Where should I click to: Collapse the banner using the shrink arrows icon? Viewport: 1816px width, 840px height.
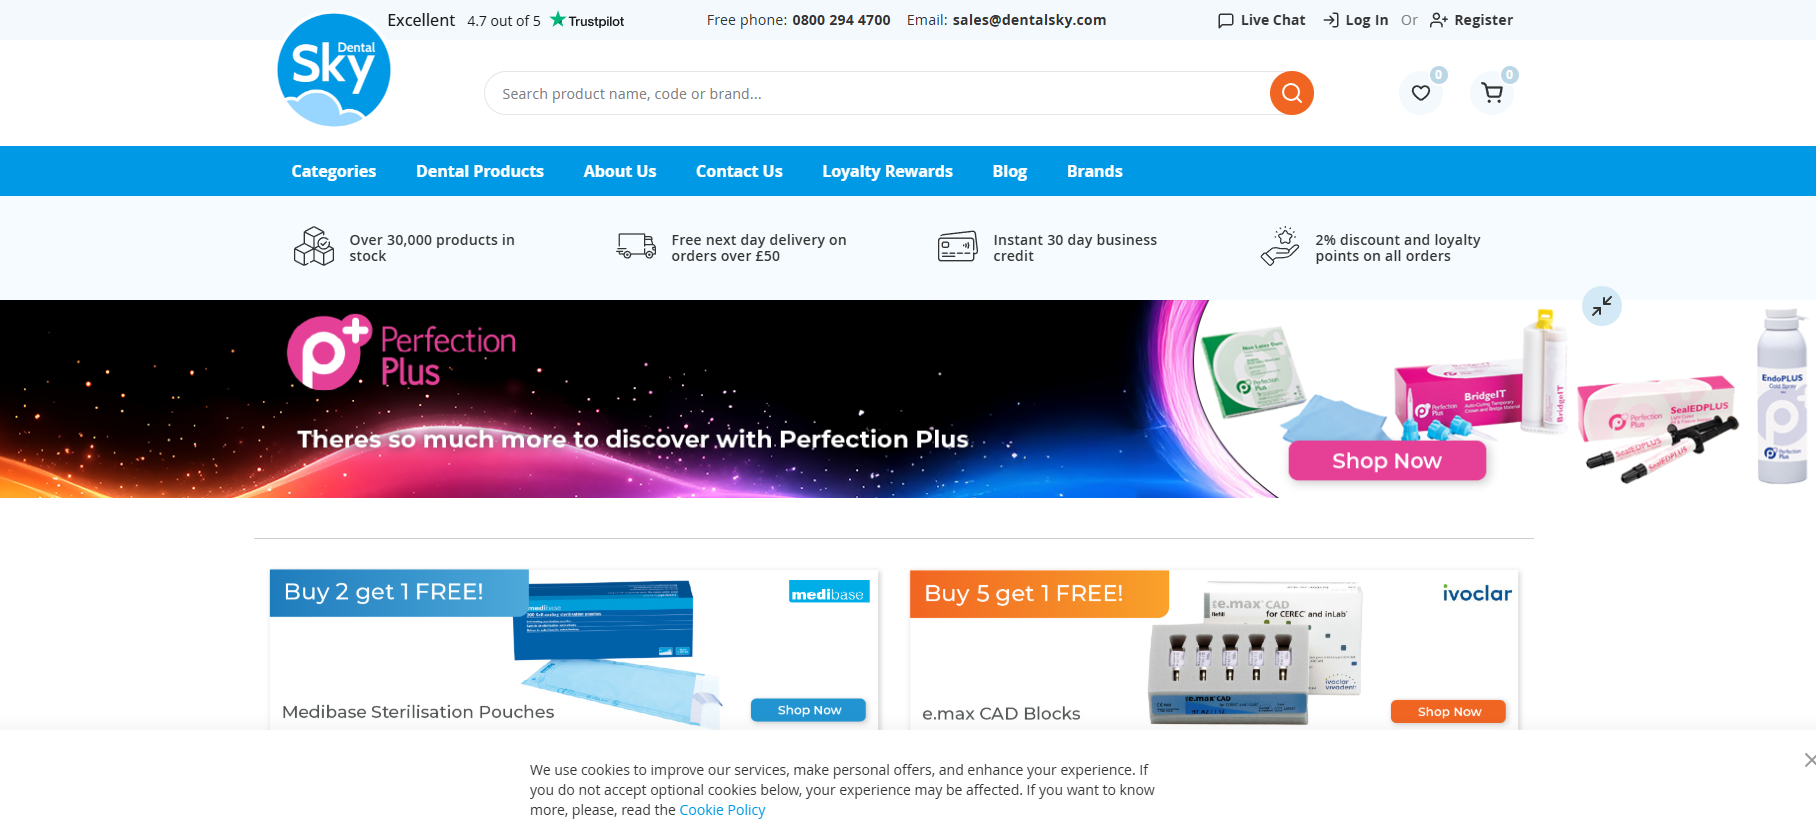coord(1602,306)
